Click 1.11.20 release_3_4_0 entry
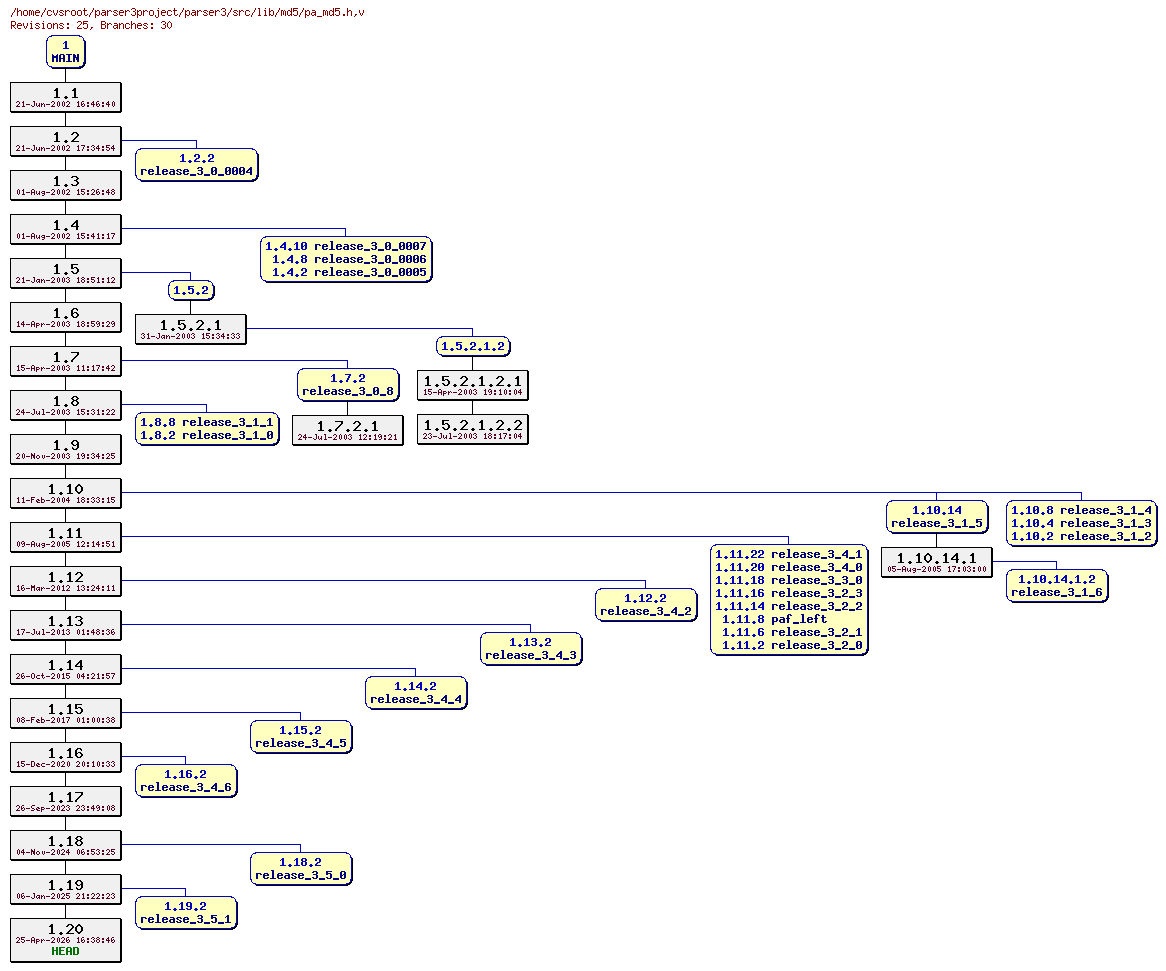The width and height of the screenshot is (1166, 971). coord(788,567)
